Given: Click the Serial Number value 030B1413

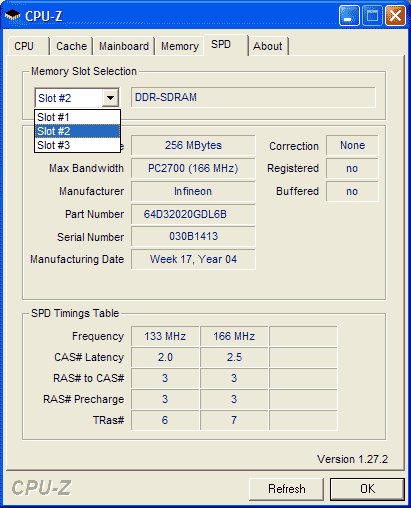Looking at the screenshot, I should coord(193,236).
